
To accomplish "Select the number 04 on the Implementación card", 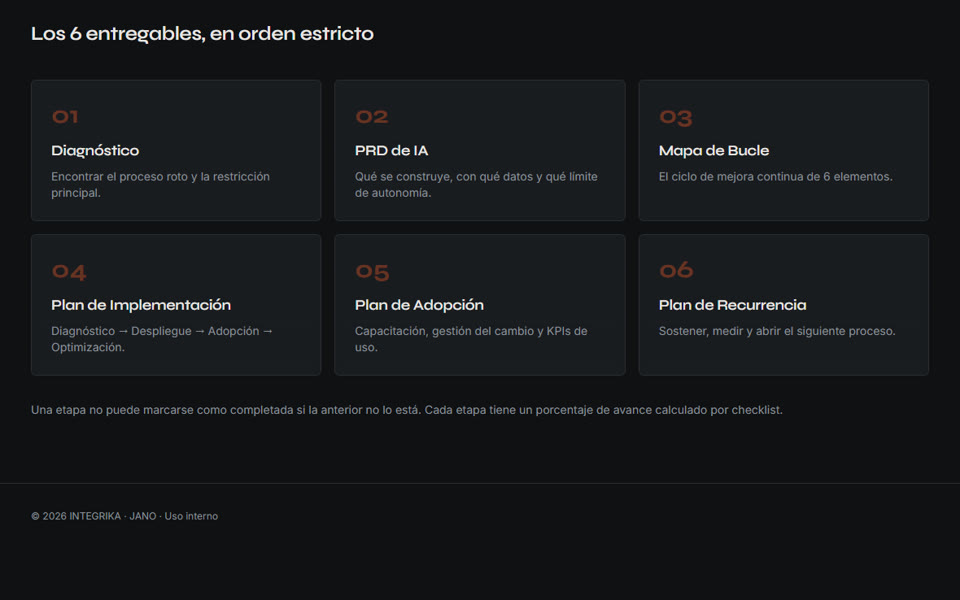I will [x=69, y=272].
